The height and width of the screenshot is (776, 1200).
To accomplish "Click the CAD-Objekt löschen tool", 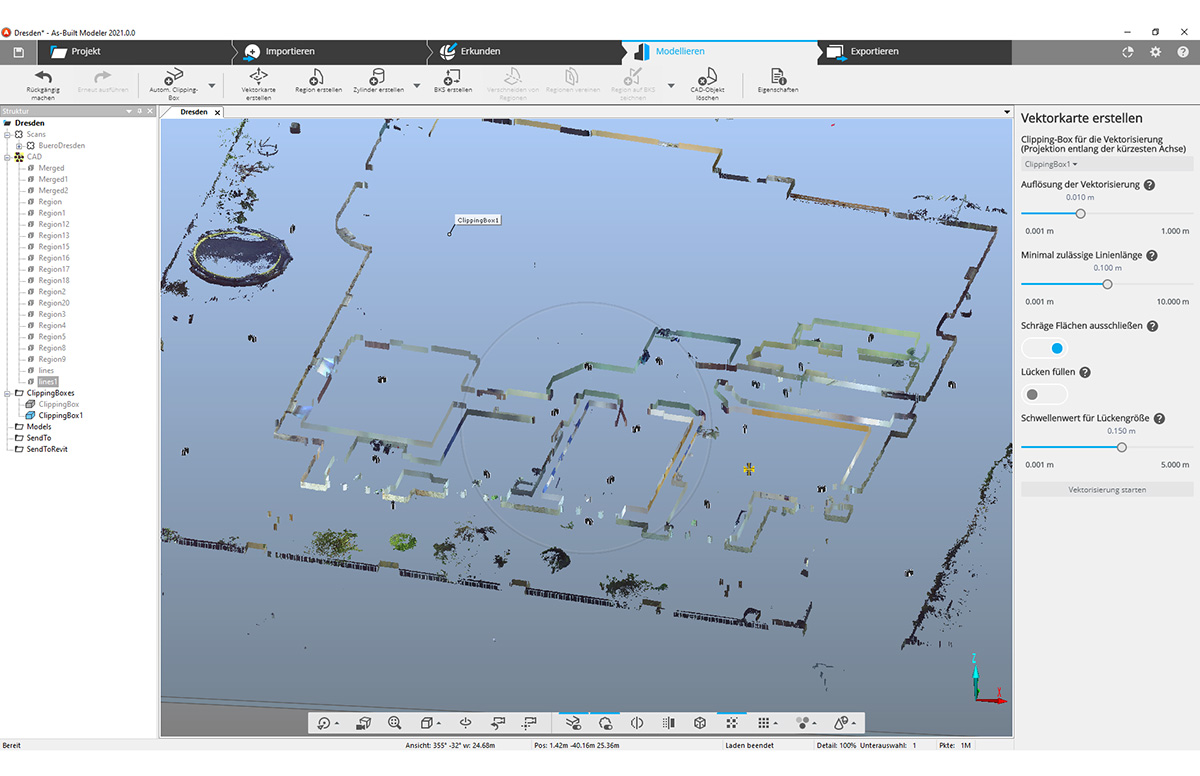I will click(708, 80).
